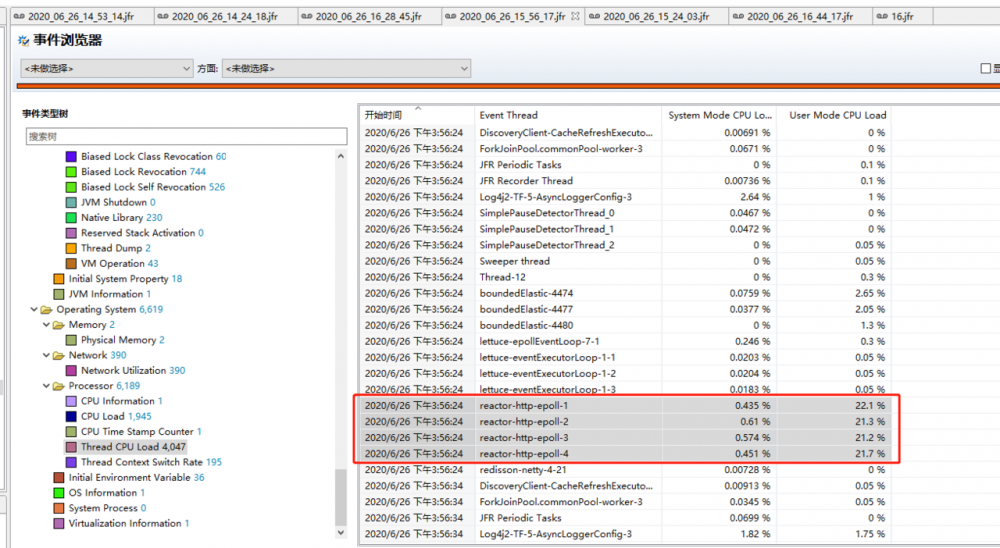Viewport: 1000px width, 548px height.
Task: Sort by User Mode CPU Load header
Action: pyautogui.click(x=834, y=115)
